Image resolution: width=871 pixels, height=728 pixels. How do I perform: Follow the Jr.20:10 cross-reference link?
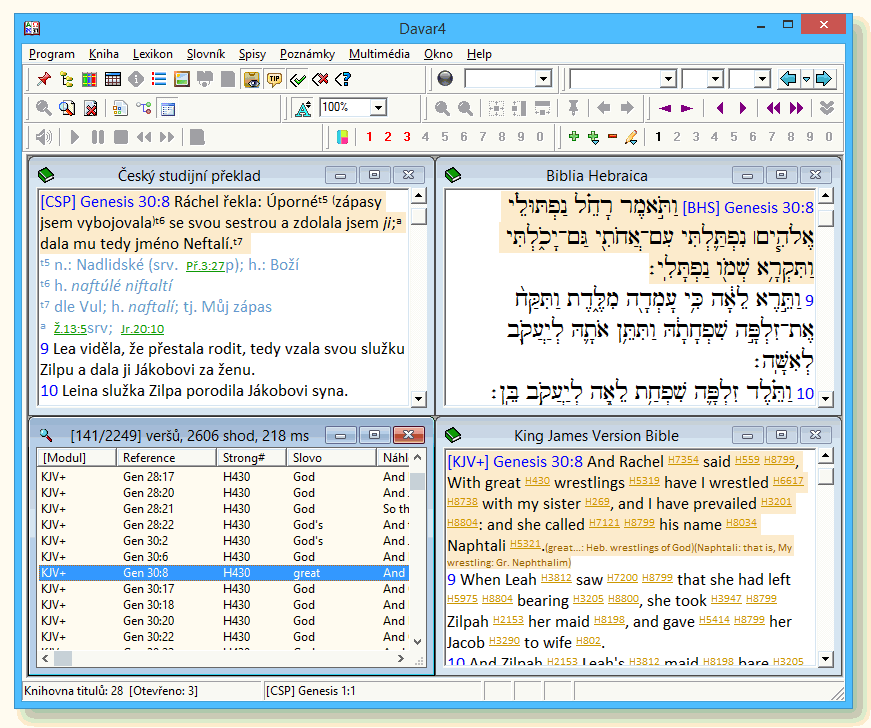pyautogui.click(x=142, y=329)
